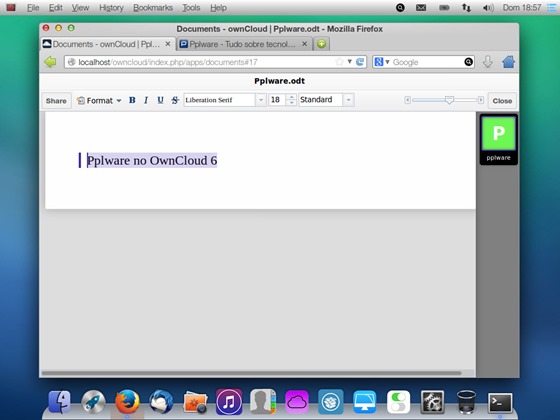Open the URL history dropdown arrow

tap(350, 62)
